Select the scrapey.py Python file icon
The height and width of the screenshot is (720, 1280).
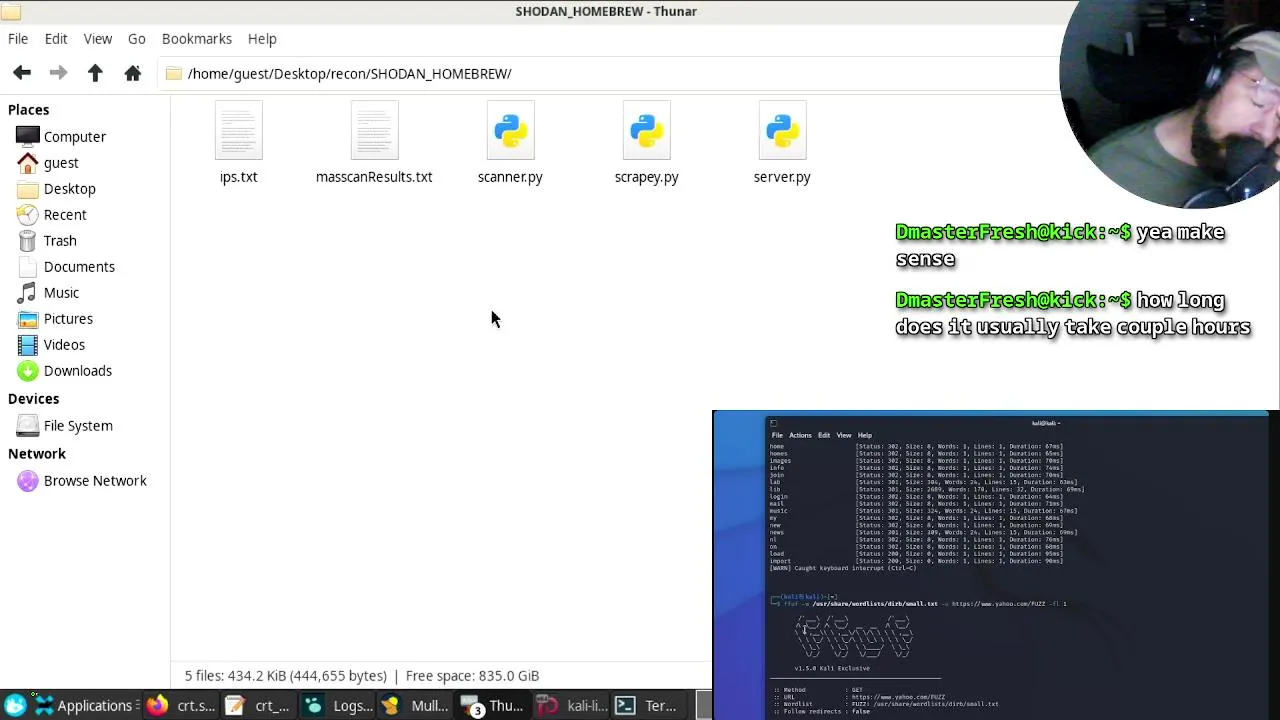click(646, 131)
